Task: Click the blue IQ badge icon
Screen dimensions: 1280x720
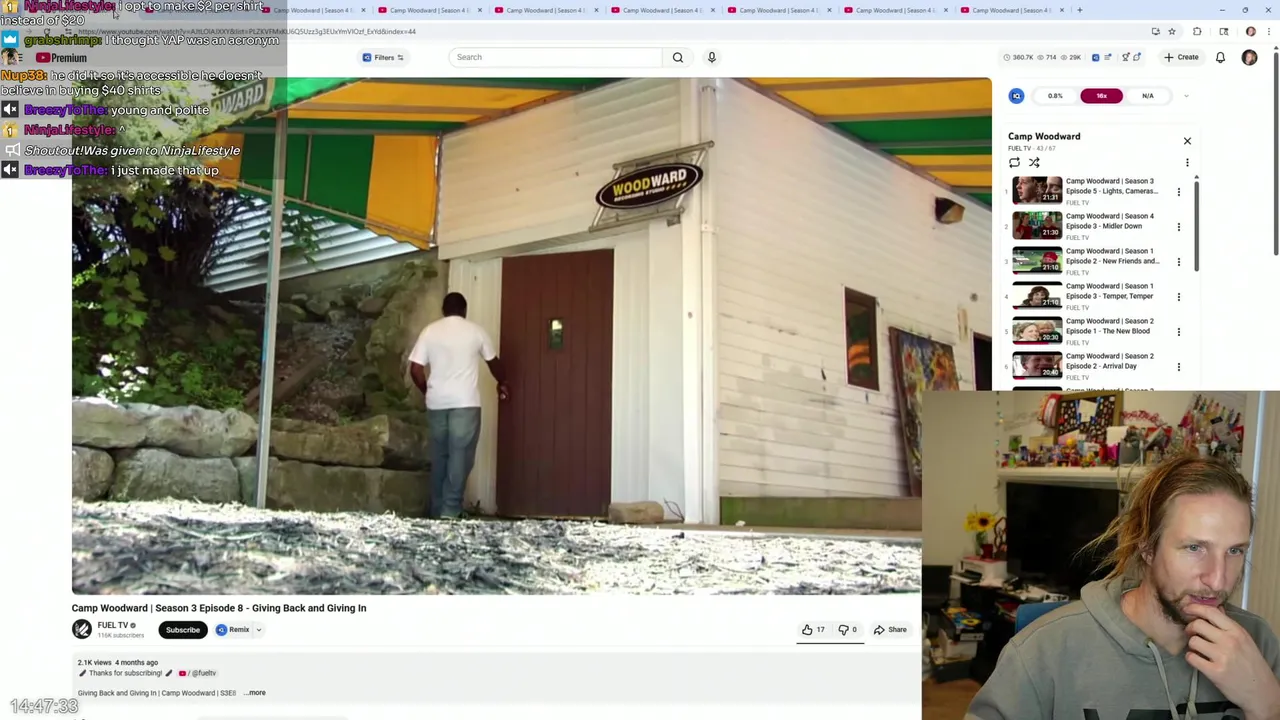Action: pos(1016,96)
